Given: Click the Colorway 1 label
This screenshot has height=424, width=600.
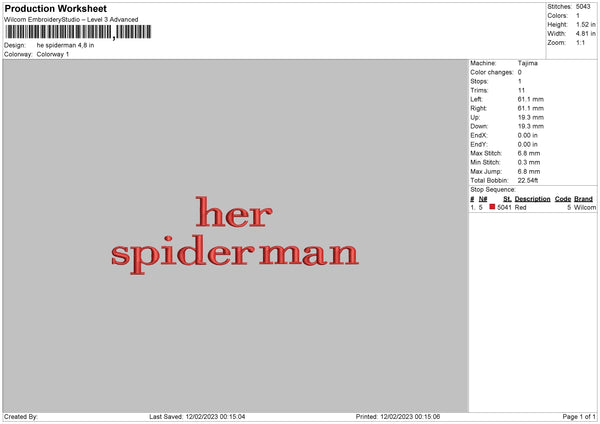Looking at the screenshot, I should (53, 54).
